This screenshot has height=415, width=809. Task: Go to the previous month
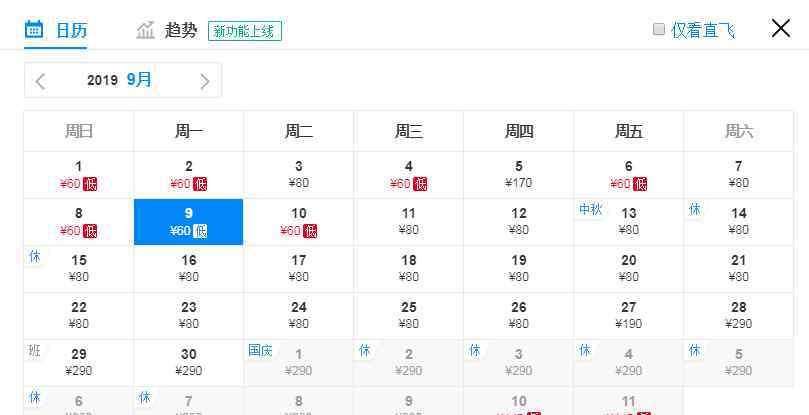pos(40,81)
